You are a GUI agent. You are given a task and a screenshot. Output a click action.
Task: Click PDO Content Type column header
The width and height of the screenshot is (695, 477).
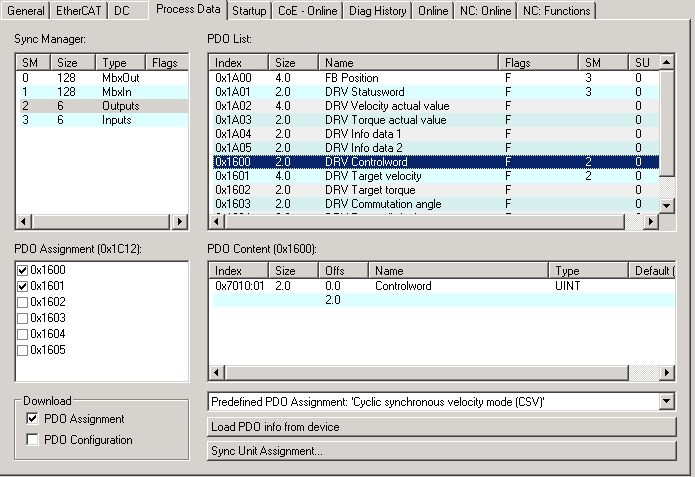tap(589, 270)
